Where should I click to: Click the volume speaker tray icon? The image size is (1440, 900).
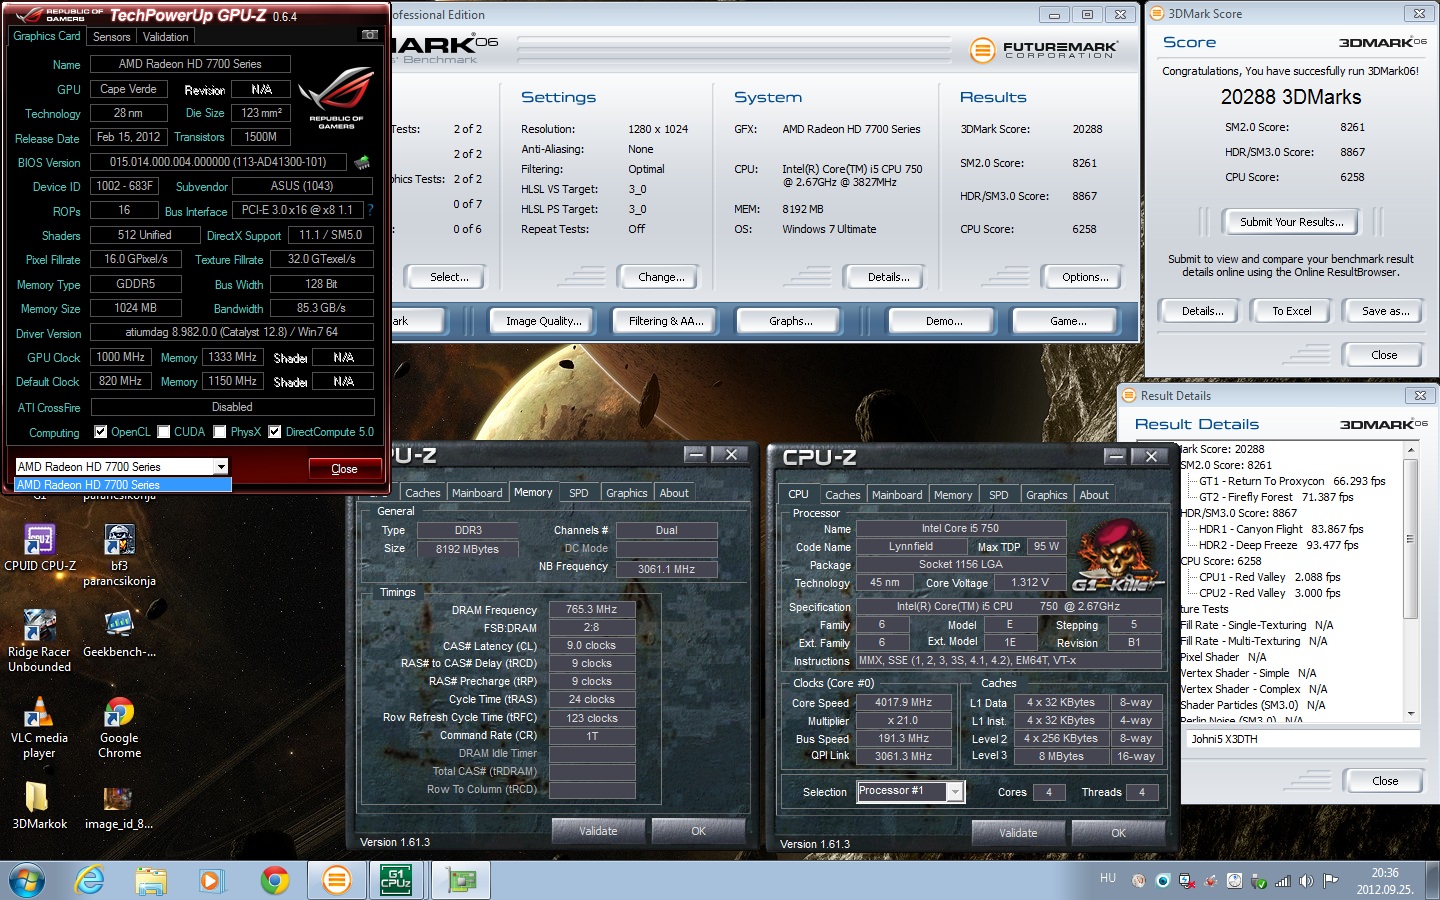[x=1306, y=881]
